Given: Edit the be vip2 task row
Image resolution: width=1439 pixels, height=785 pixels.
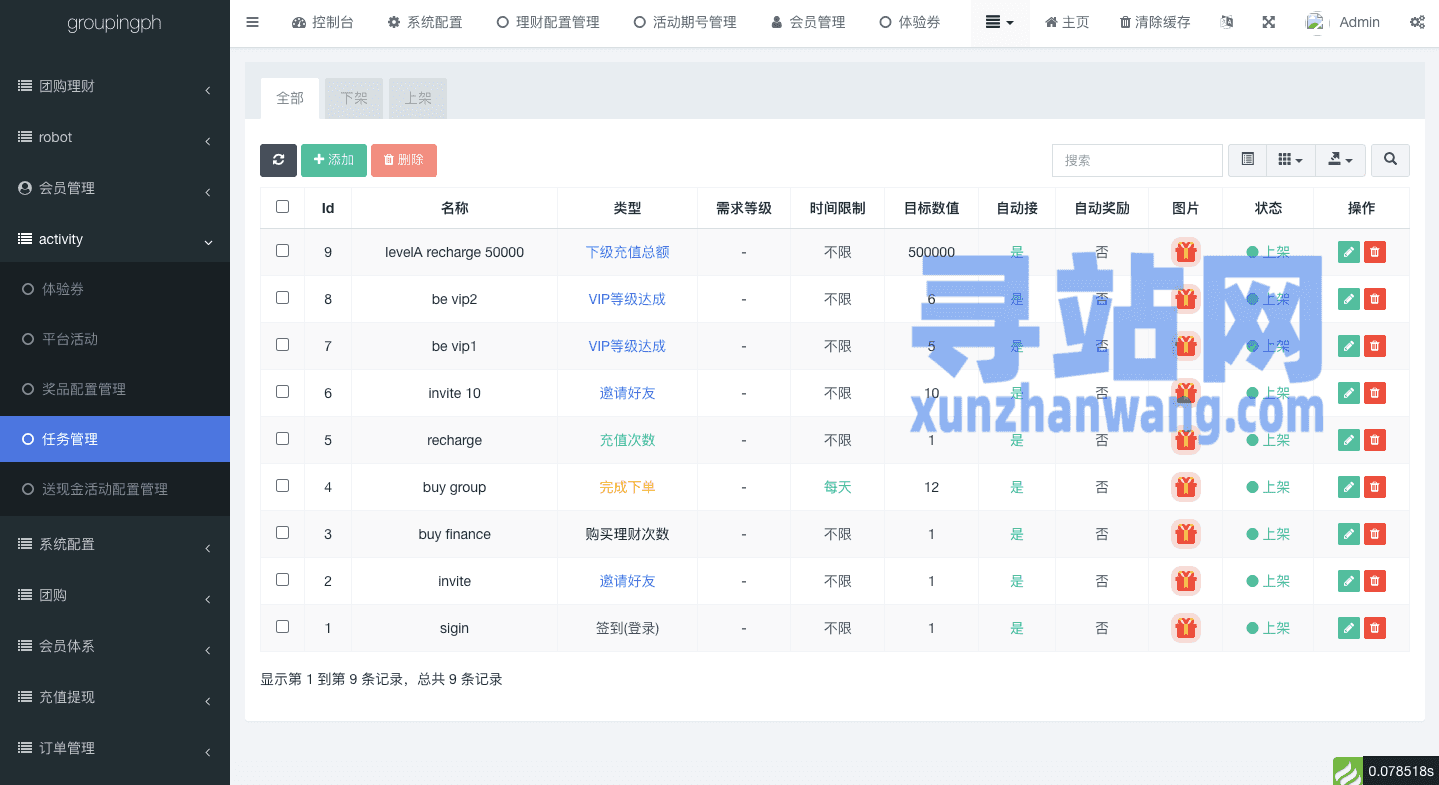Looking at the screenshot, I should (x=1349, y=299).
